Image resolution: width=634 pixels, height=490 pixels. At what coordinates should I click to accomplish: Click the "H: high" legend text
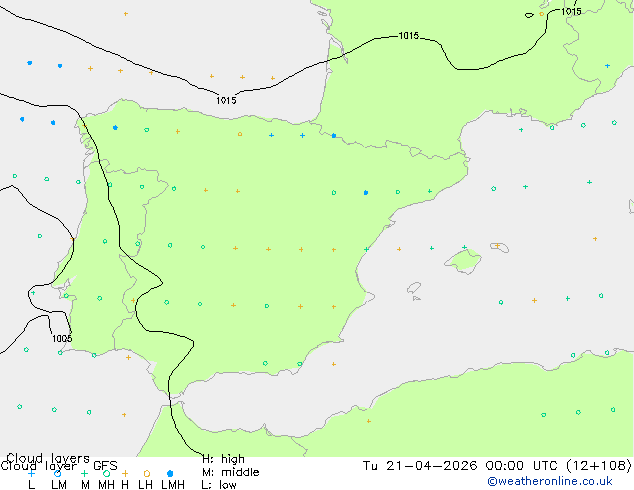coord(223,459)
